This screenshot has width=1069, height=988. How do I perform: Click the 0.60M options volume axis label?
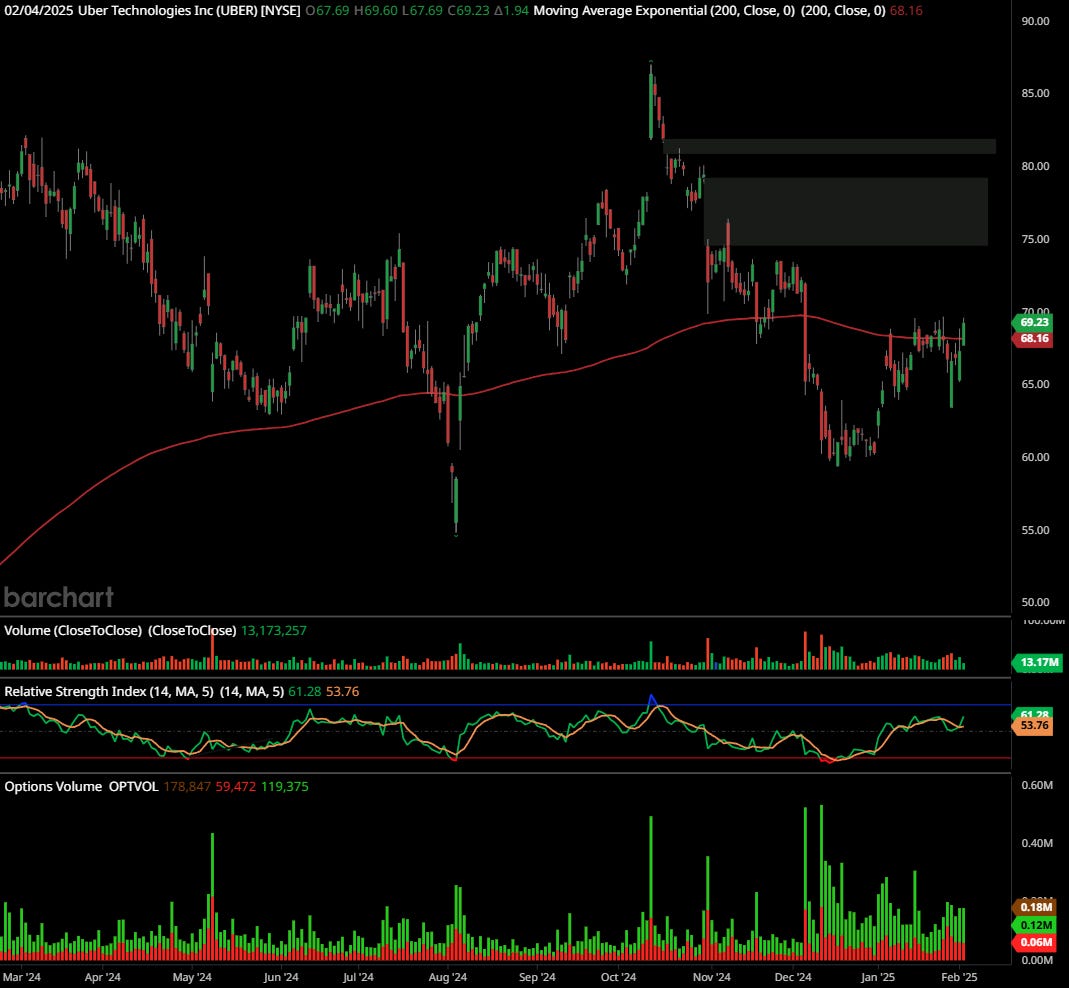(x=1037, y=785)
